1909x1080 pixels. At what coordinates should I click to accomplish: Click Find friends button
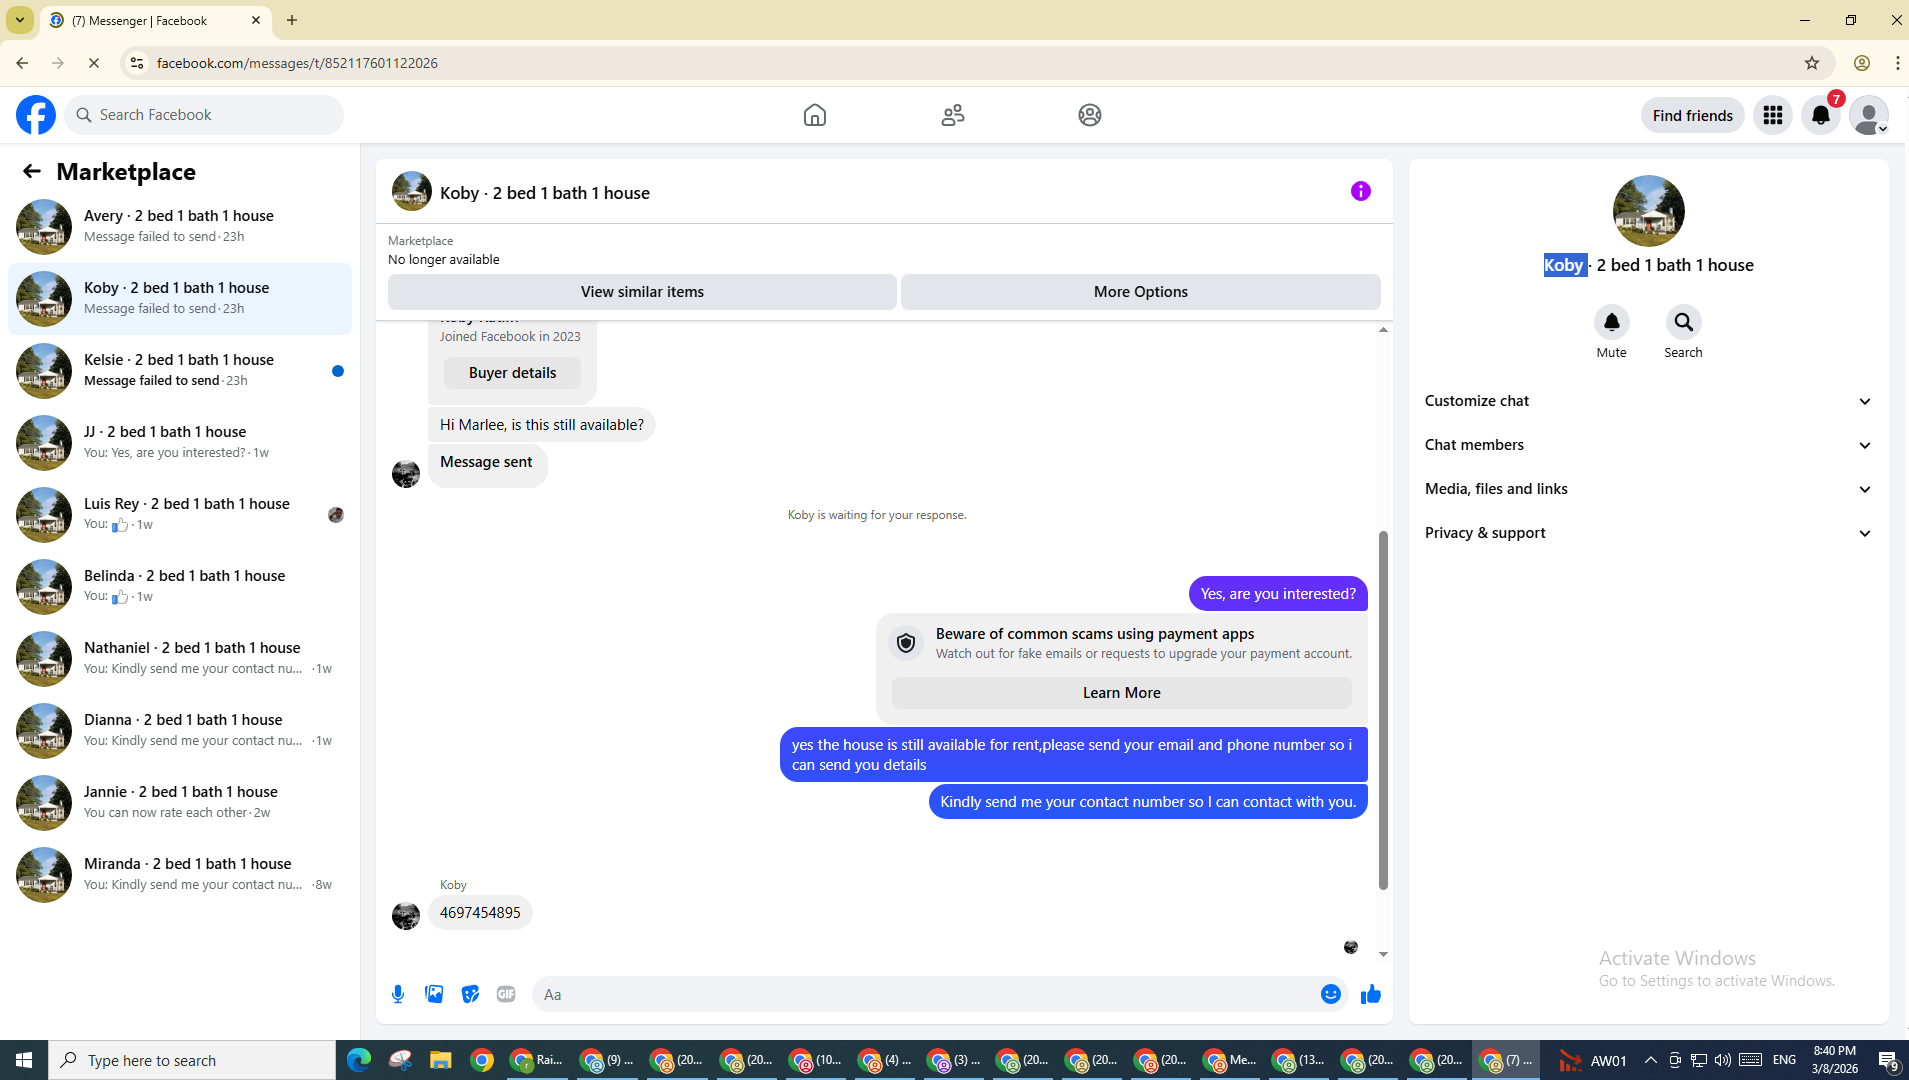pyautogui.click(x=1692, y=115)
